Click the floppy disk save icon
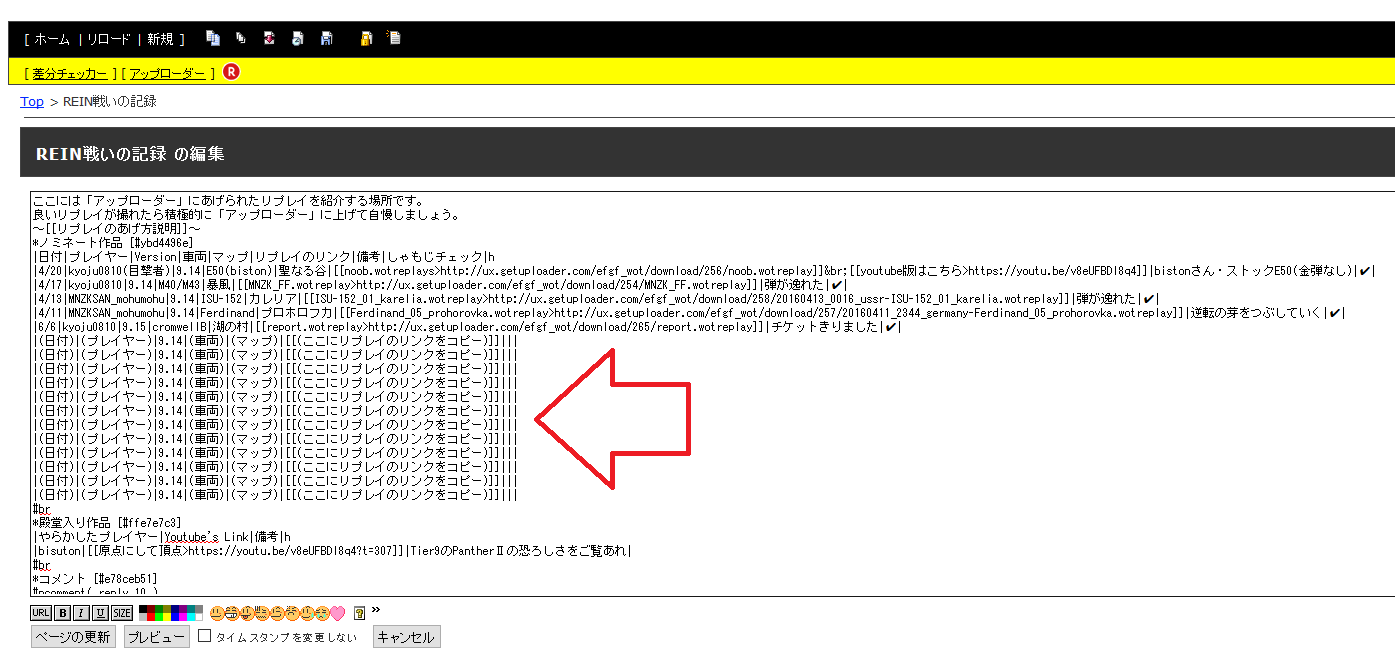 pos(327,39)
